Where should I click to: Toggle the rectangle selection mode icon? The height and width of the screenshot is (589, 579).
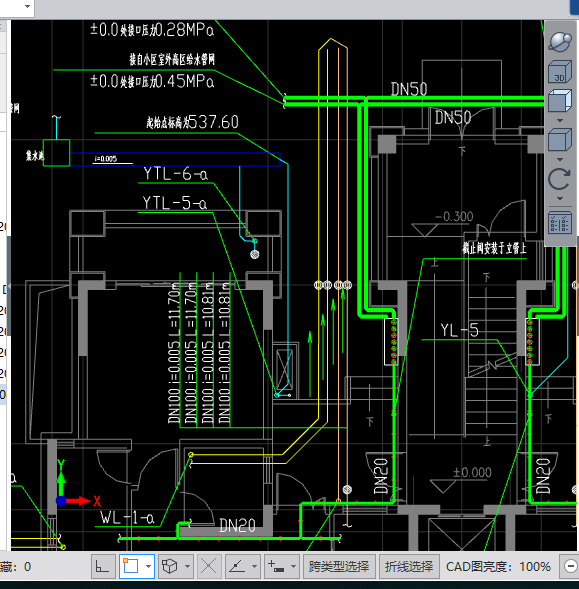[x=130, y=566]
